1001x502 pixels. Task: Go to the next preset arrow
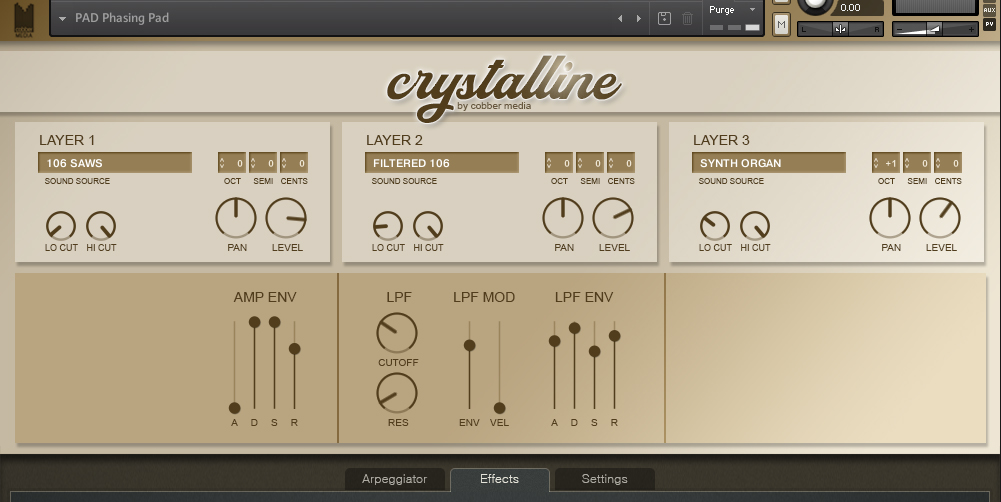[638, 19]
